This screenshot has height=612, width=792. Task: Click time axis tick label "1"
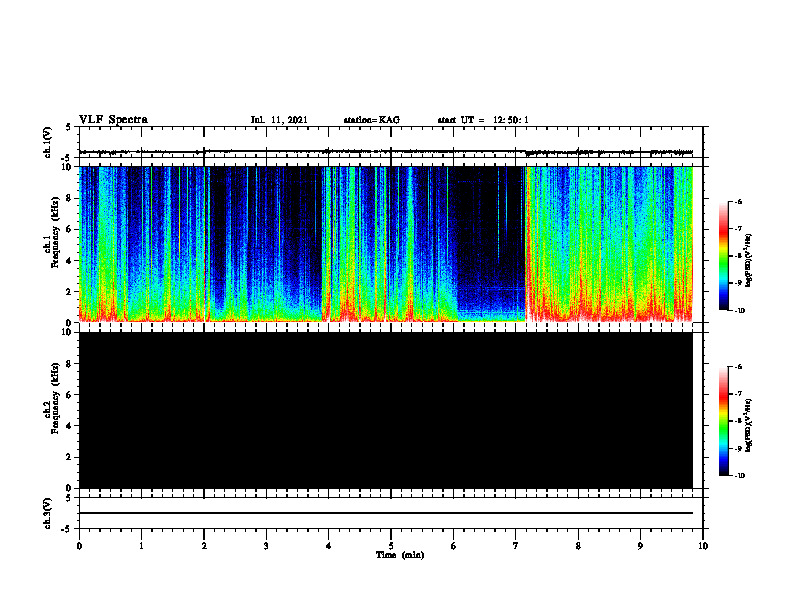141,546
